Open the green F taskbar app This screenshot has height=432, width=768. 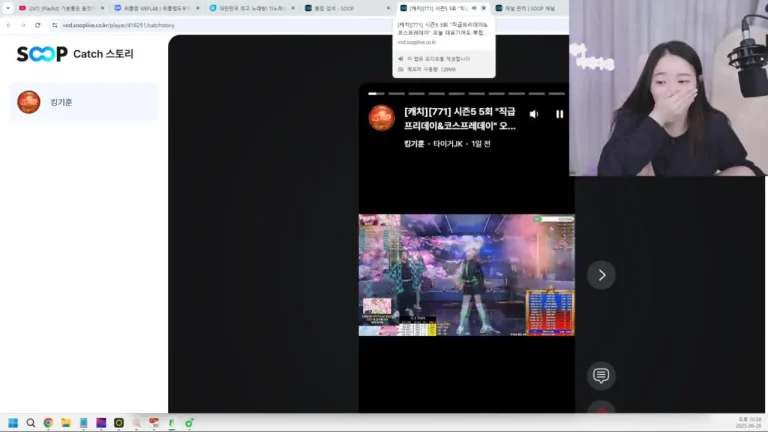(x=171, y=423)
